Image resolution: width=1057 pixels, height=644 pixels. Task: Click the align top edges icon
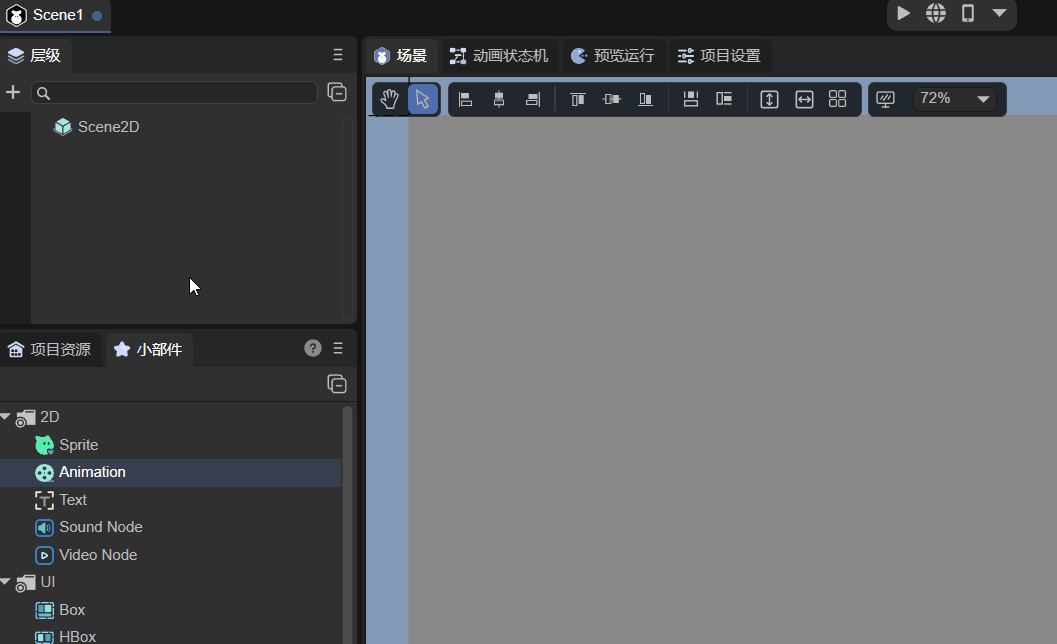[x=577, y=99]
